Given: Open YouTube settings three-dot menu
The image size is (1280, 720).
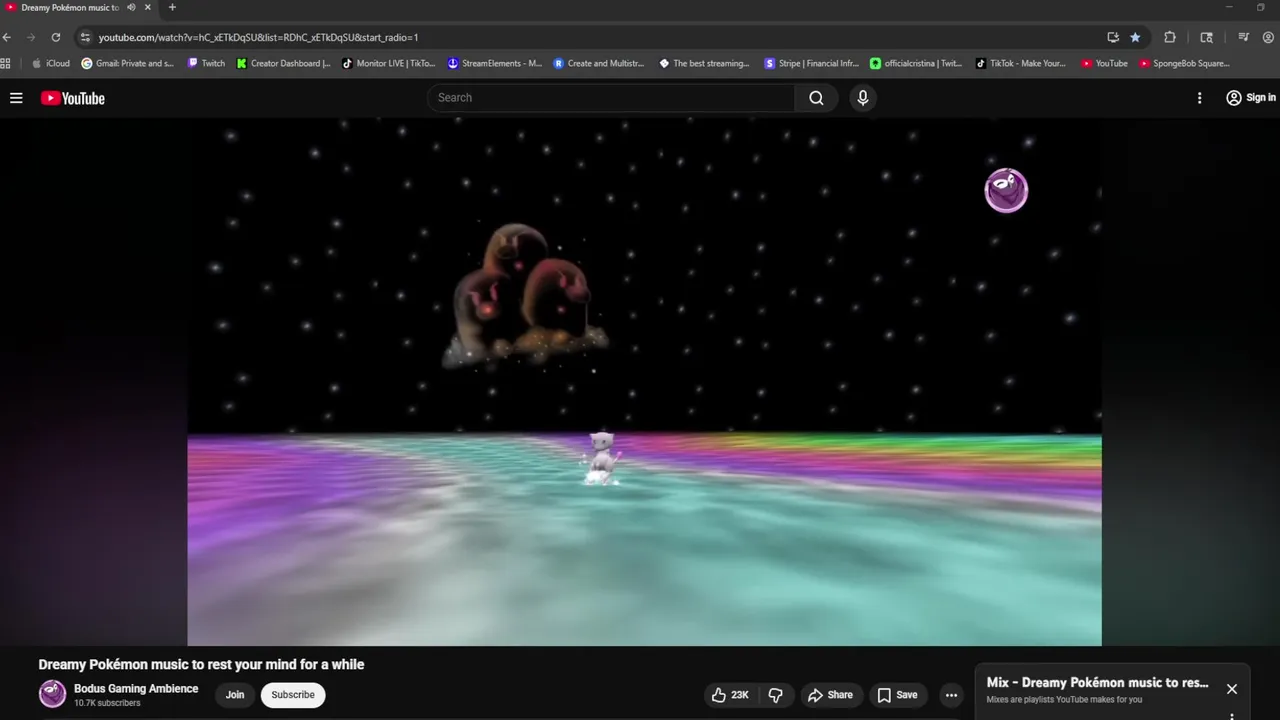Looking at the screenshot, I should [x=1199, y=98].
